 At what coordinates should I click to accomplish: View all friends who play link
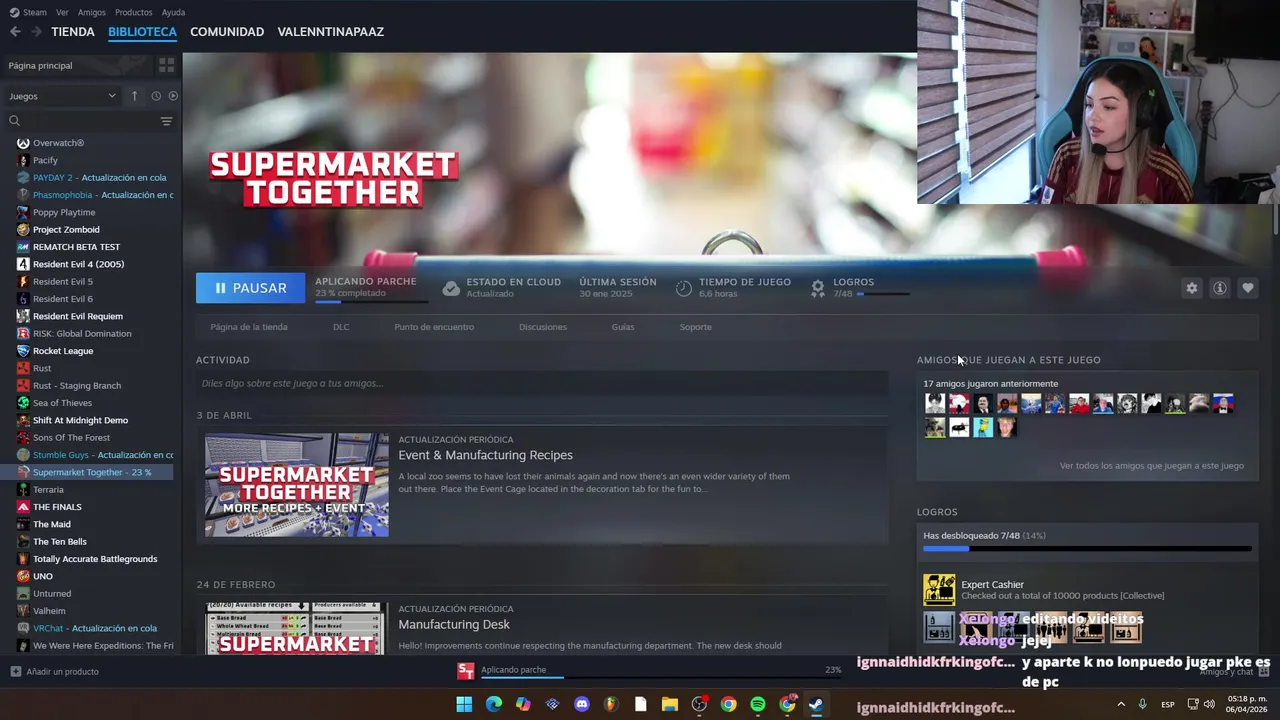1152,466
